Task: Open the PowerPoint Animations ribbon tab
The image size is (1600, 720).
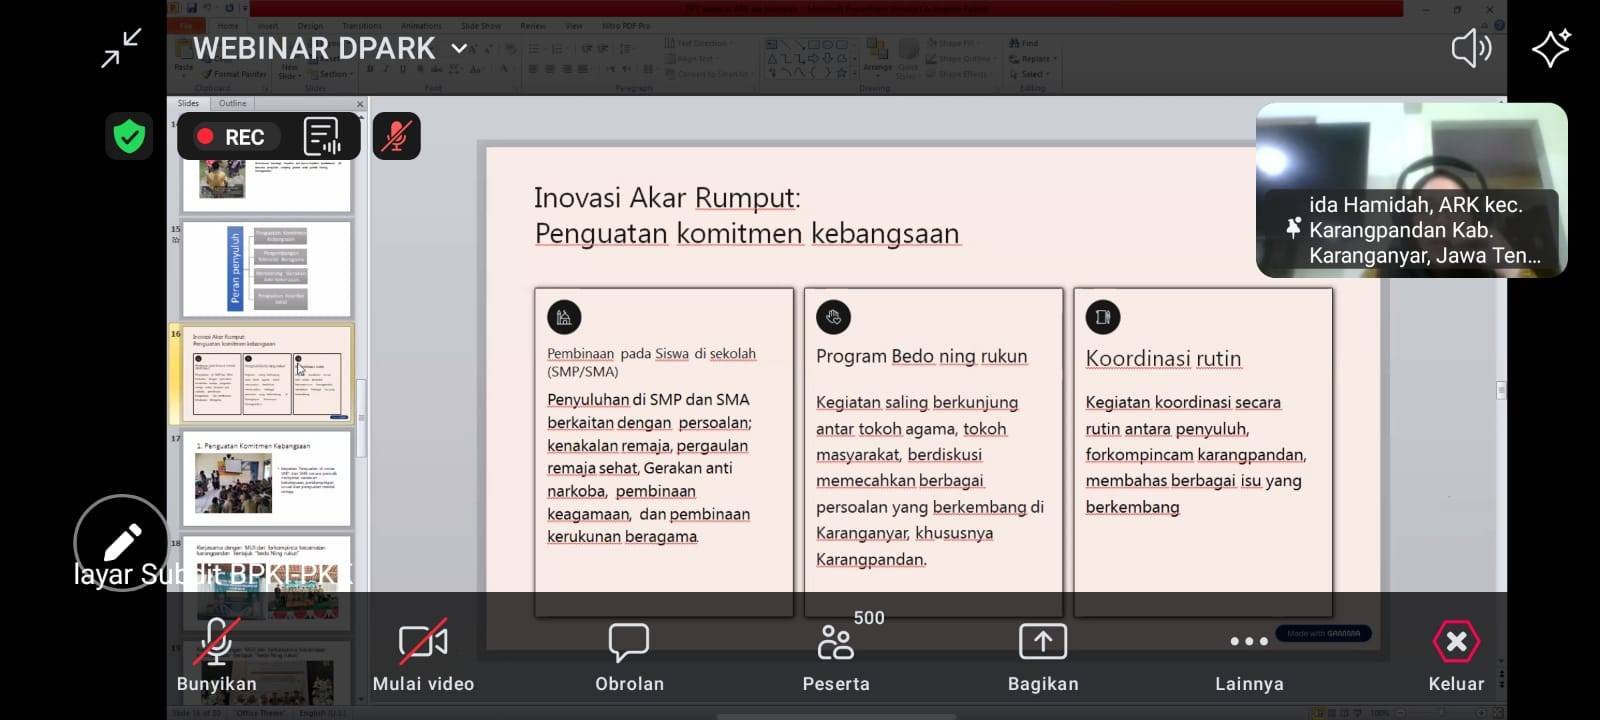Action: [421, 26]
